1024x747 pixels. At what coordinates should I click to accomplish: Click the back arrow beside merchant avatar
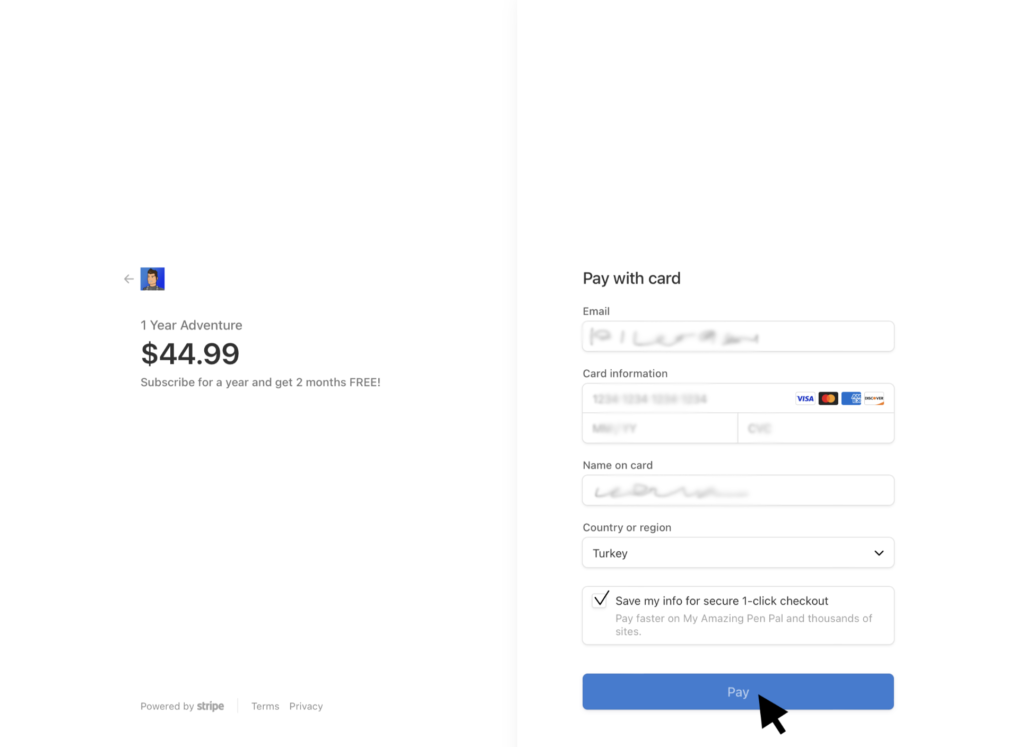coord(128,279)
